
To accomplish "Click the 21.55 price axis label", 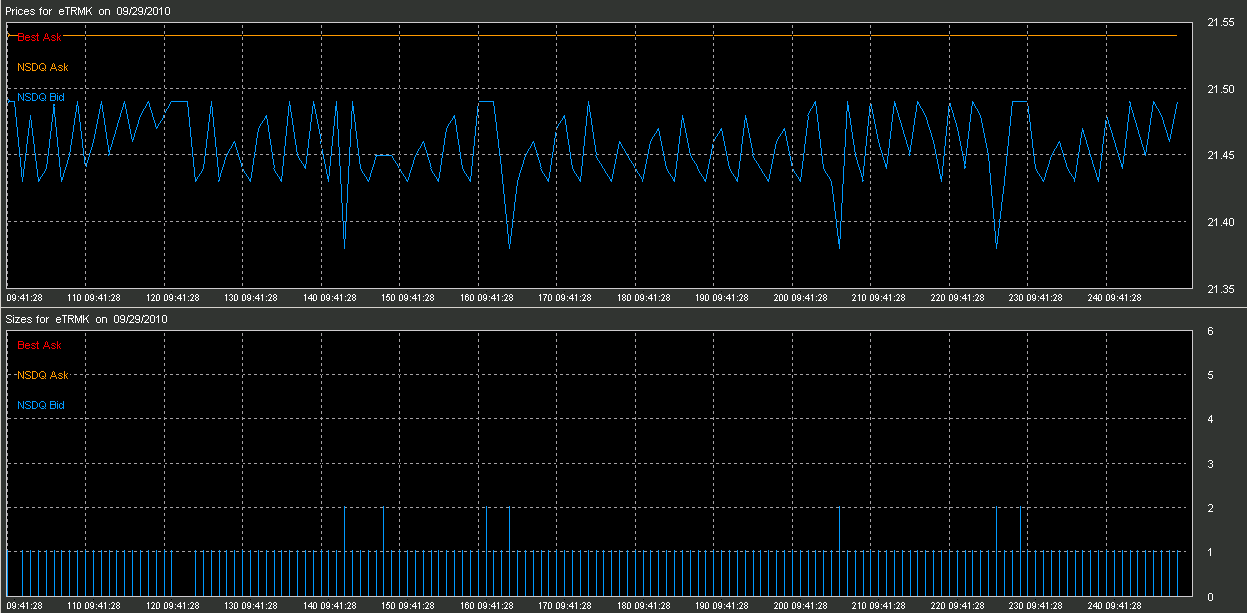I will click(1220, 24).
